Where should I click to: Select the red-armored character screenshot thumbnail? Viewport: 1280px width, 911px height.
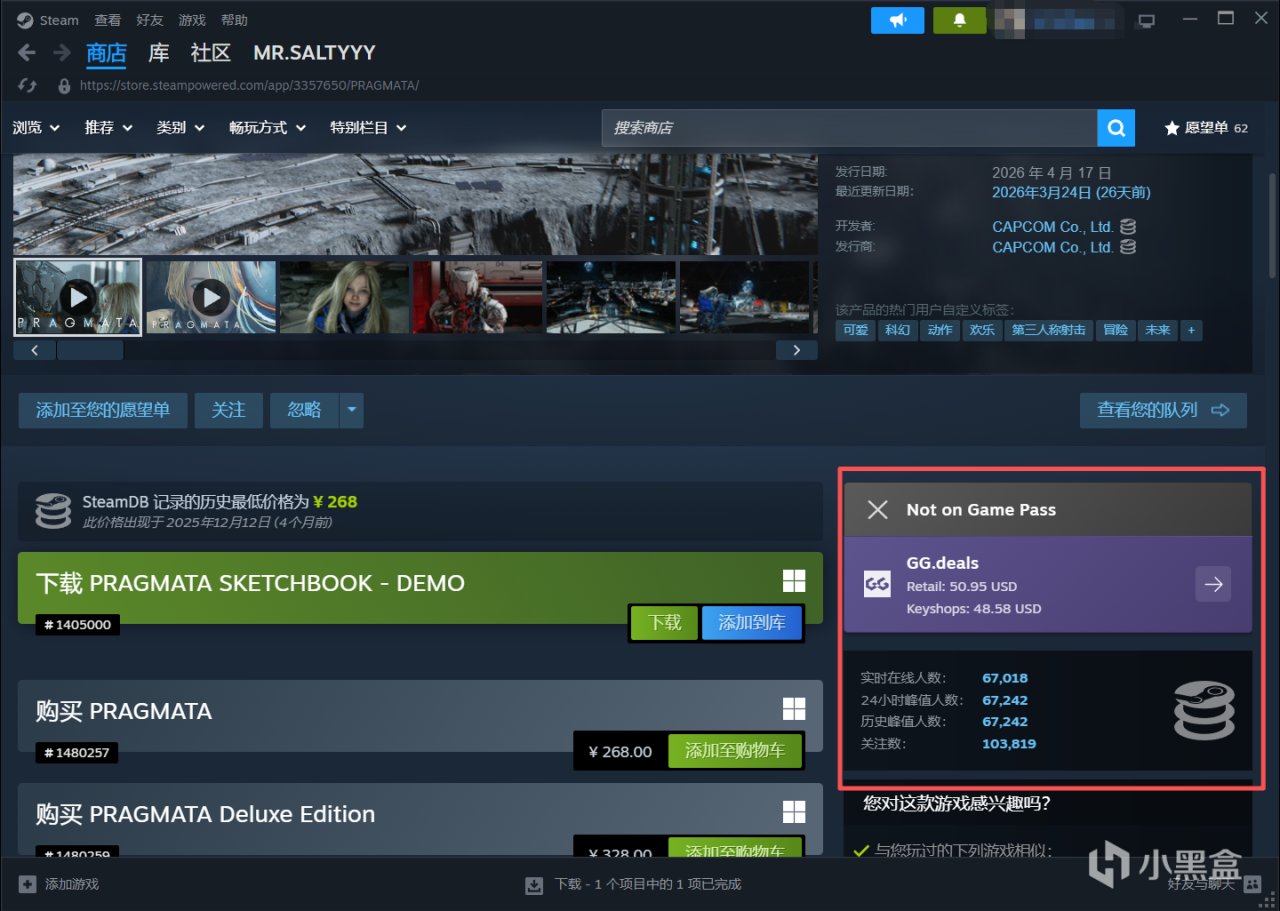tap(478, 297)
